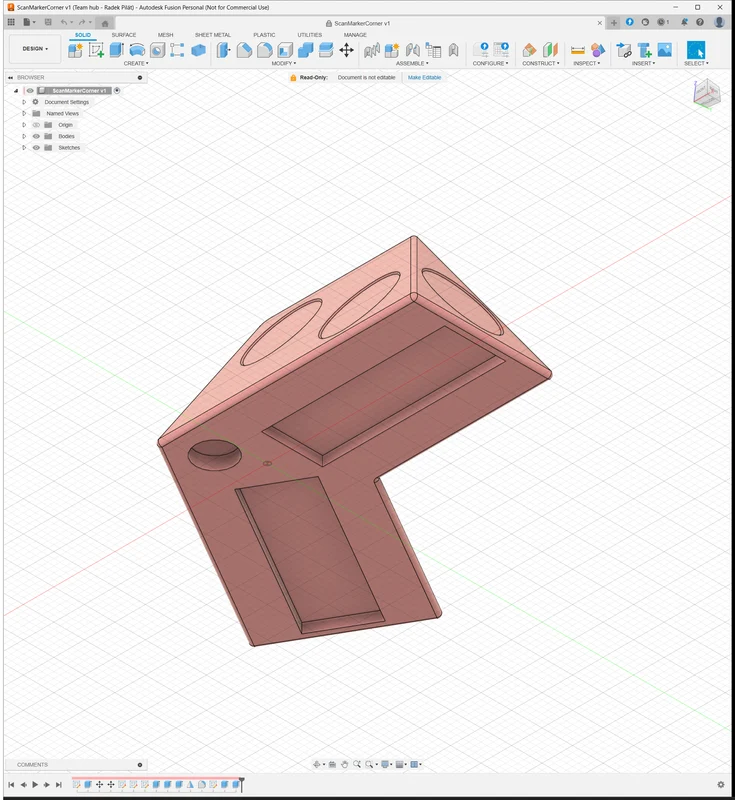Toggle visibility of ScanMarkerCorner v1 component
This screenshot has height=800, width=735.
[30, 90]
